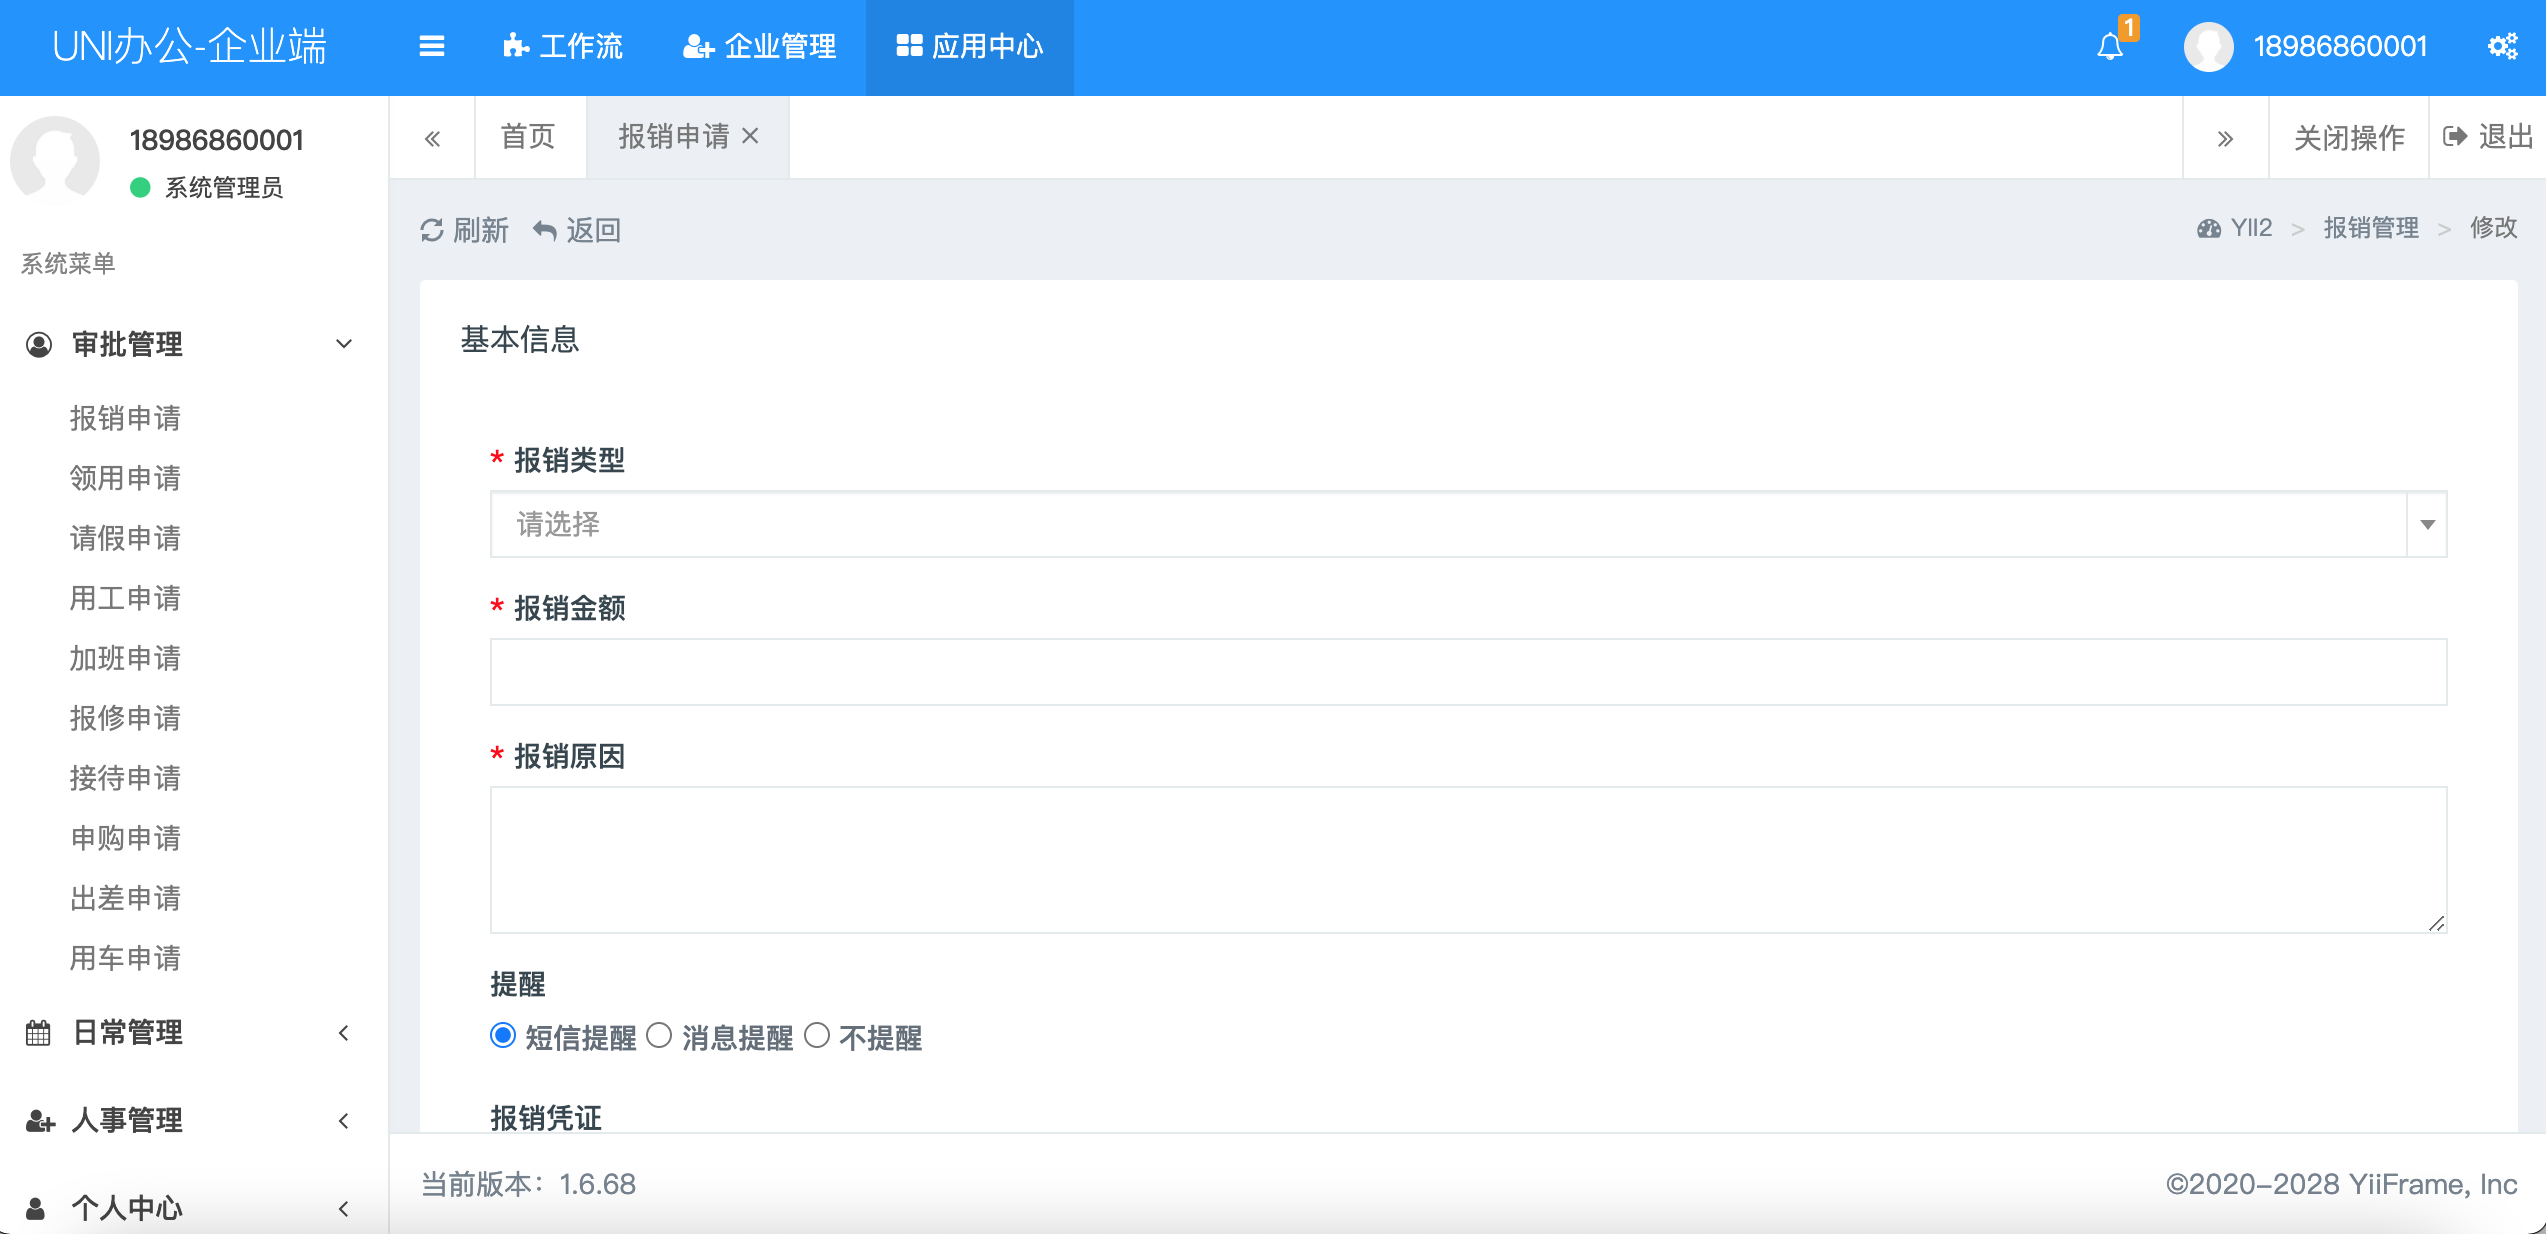
Task: Open the notification bell icon
Action: click(x=2110, y=47)
